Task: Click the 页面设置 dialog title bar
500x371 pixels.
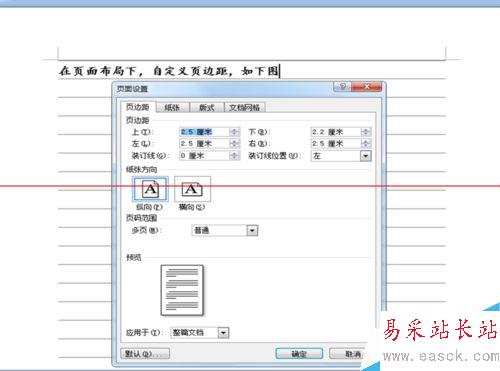Action: pos(223,89)
